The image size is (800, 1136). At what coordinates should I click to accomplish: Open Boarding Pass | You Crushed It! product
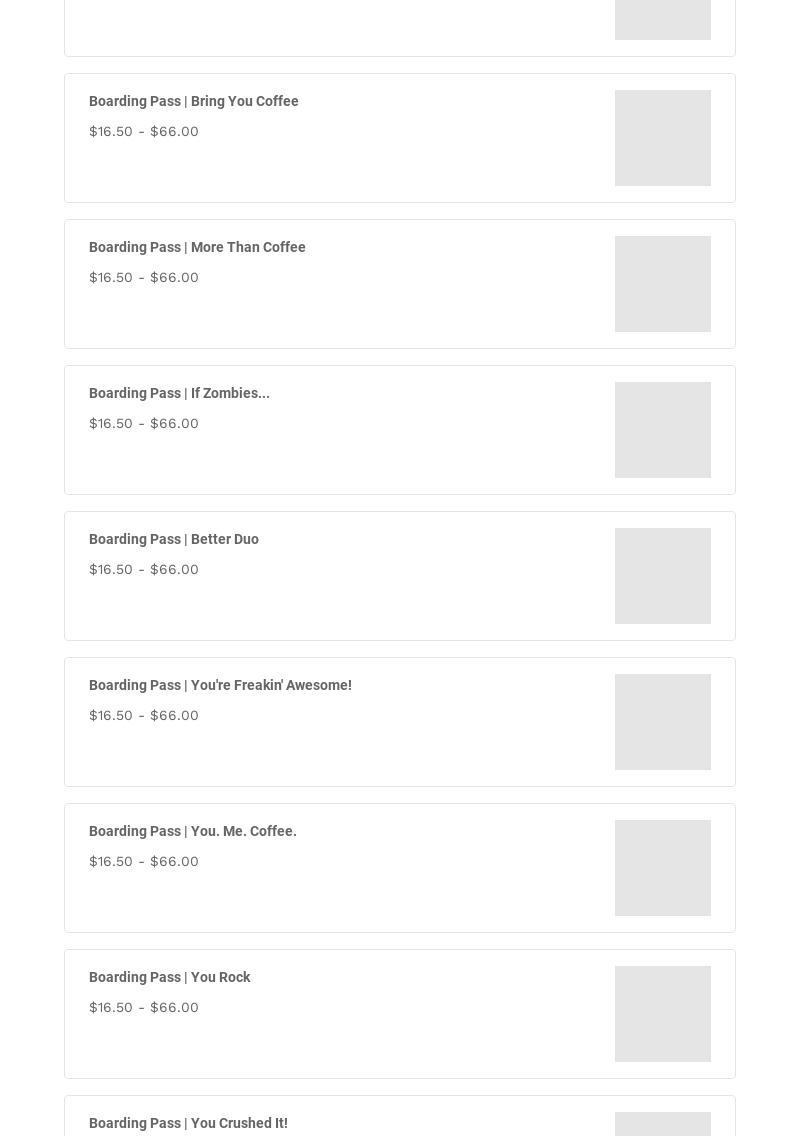188,1123
